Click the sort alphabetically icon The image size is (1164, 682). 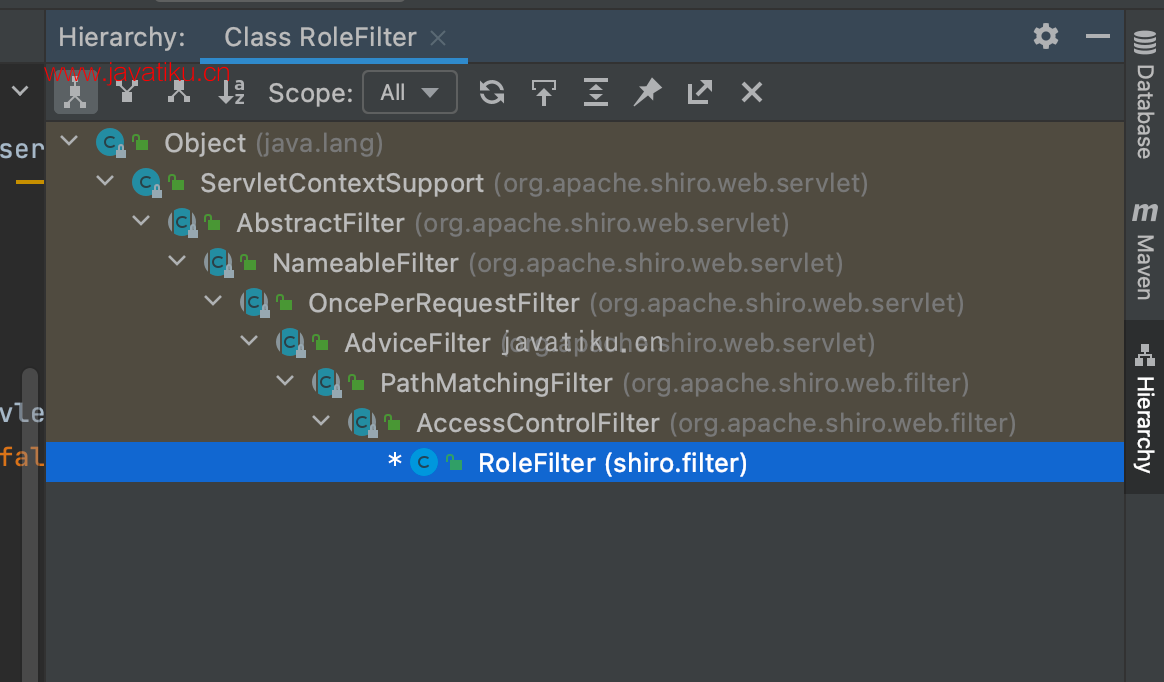231,92
